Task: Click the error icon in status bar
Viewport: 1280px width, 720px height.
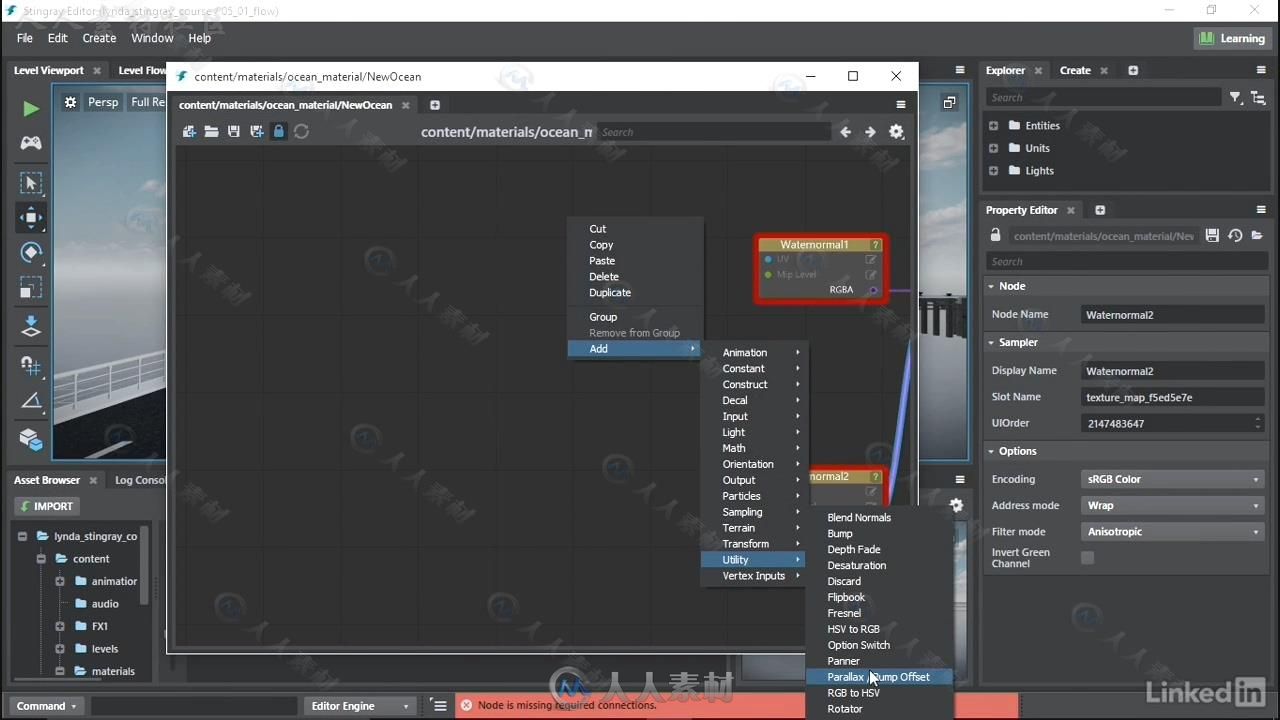Action: coord(466,705)
